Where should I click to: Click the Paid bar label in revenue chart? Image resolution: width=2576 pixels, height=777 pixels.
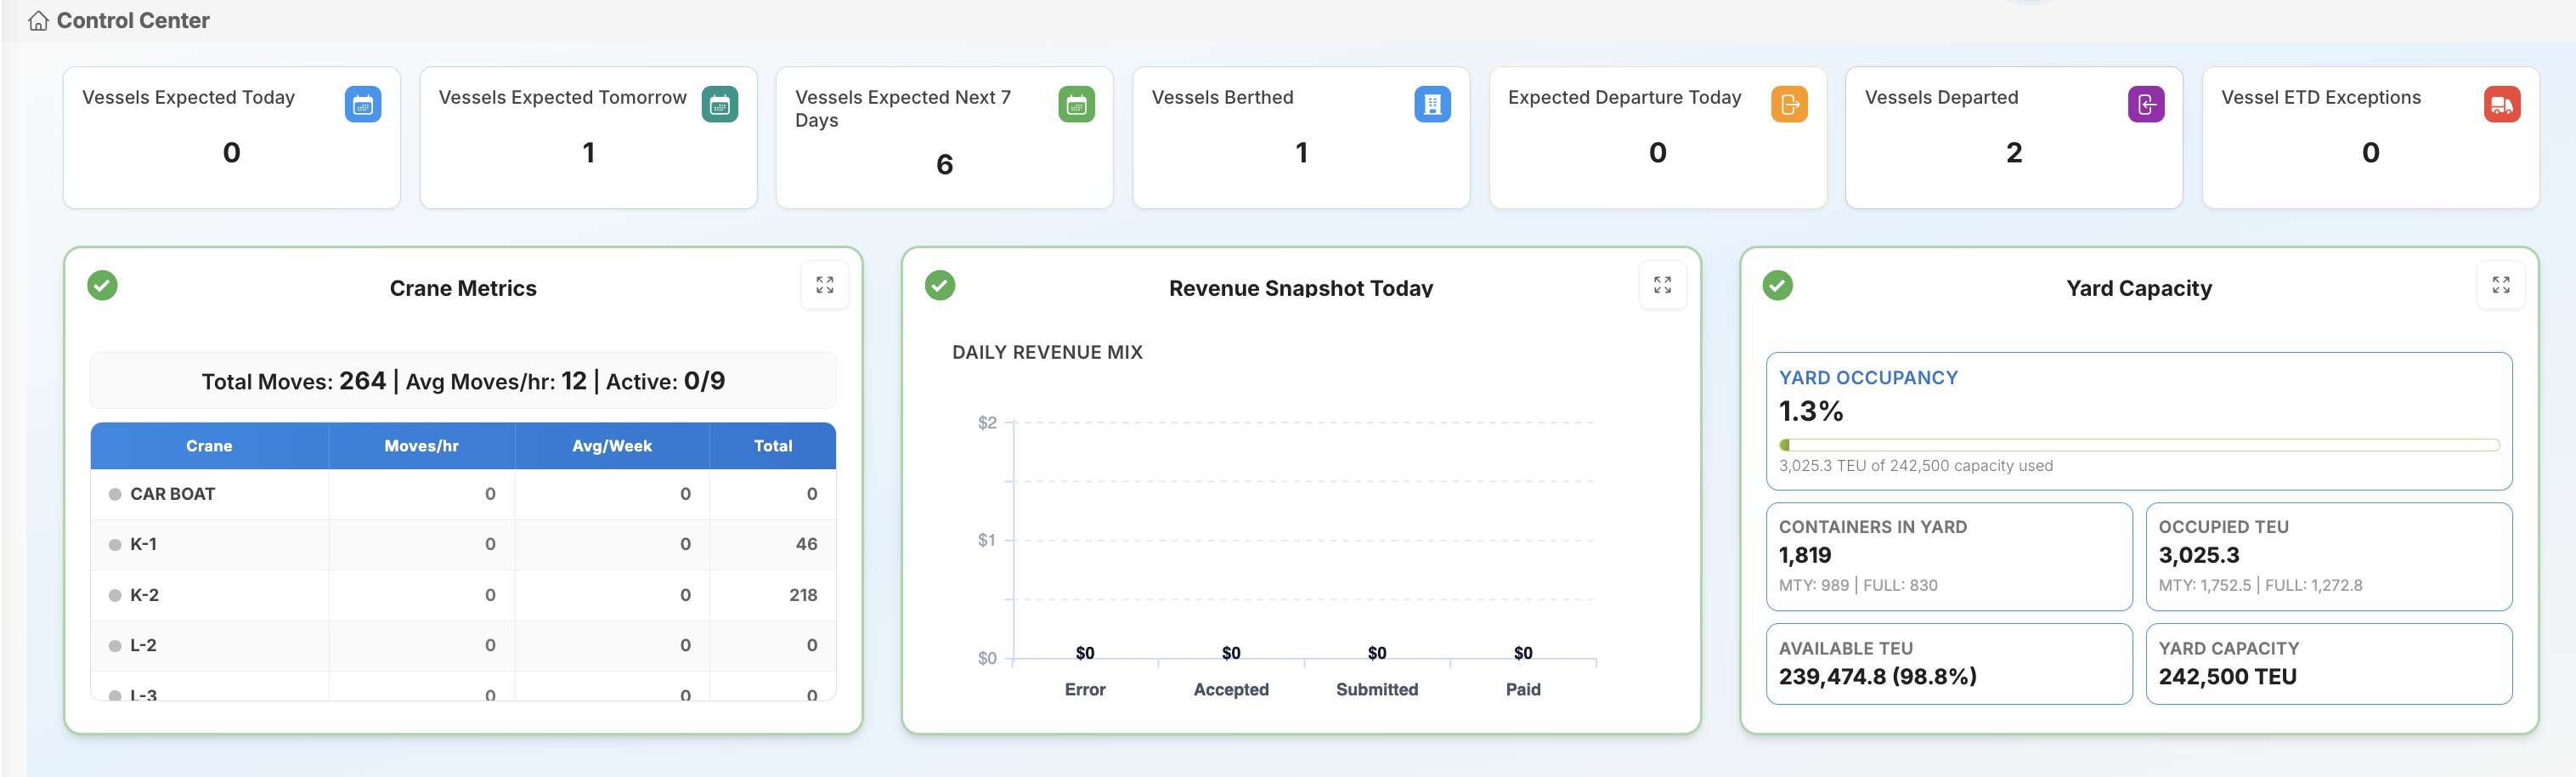point(1522,689)
